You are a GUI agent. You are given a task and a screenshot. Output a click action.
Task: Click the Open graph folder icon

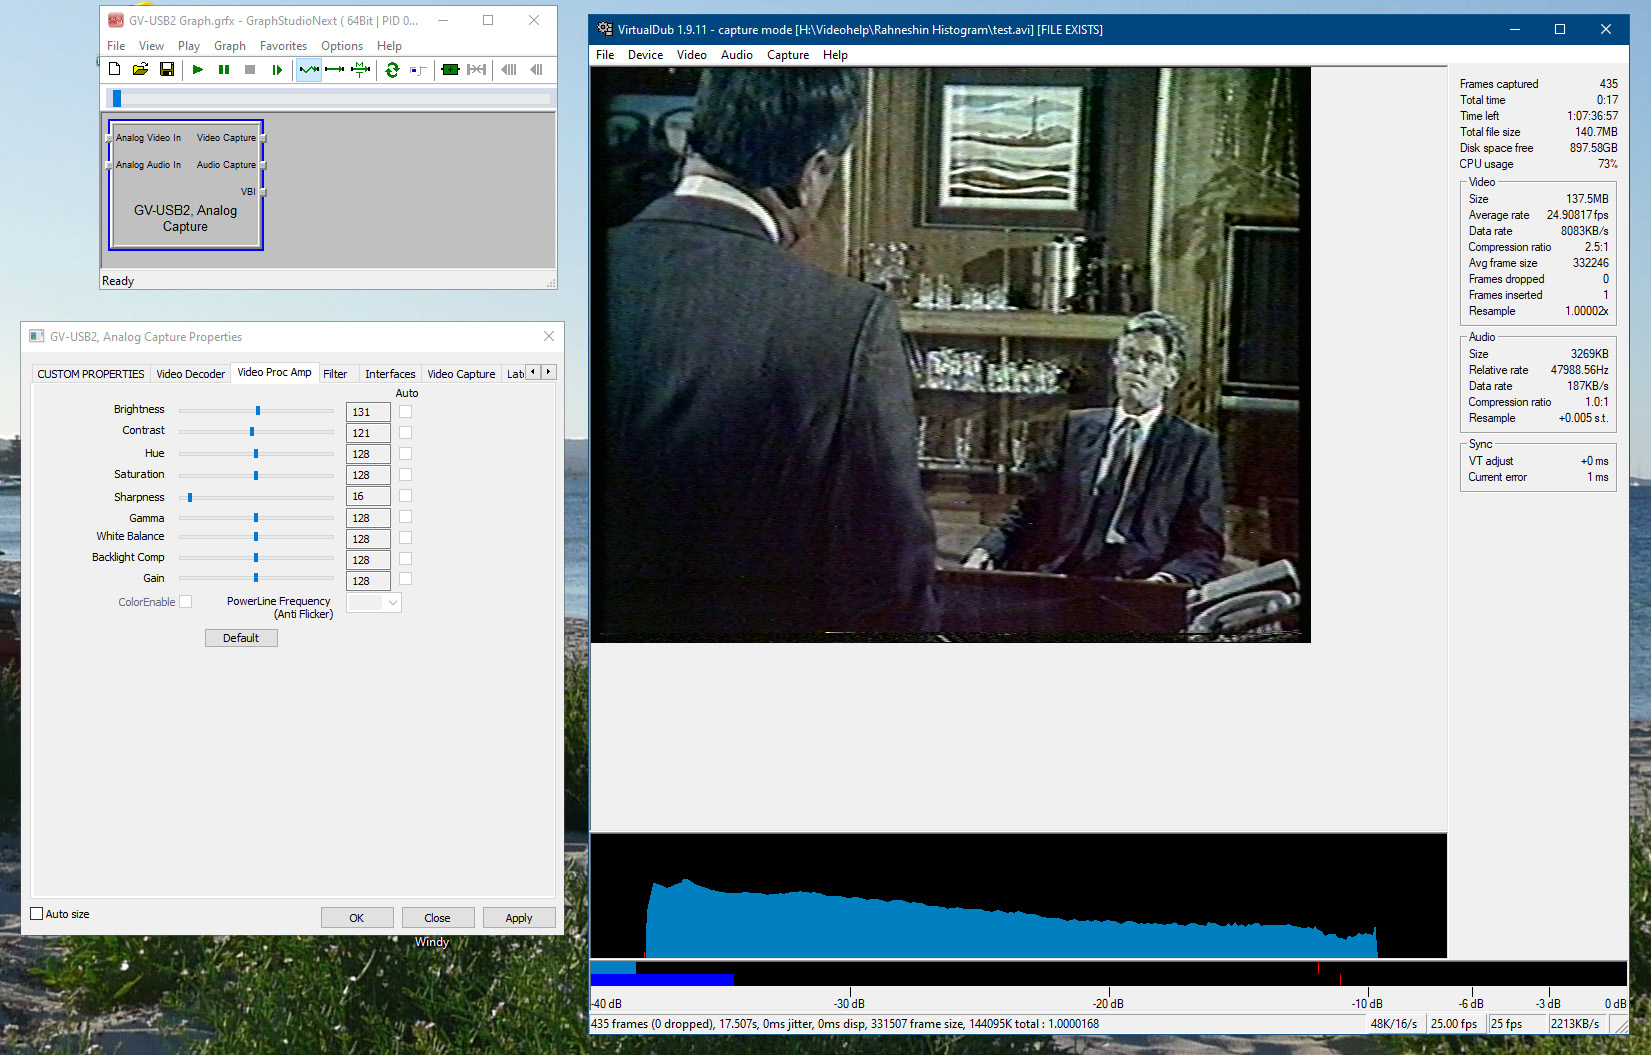140,69
